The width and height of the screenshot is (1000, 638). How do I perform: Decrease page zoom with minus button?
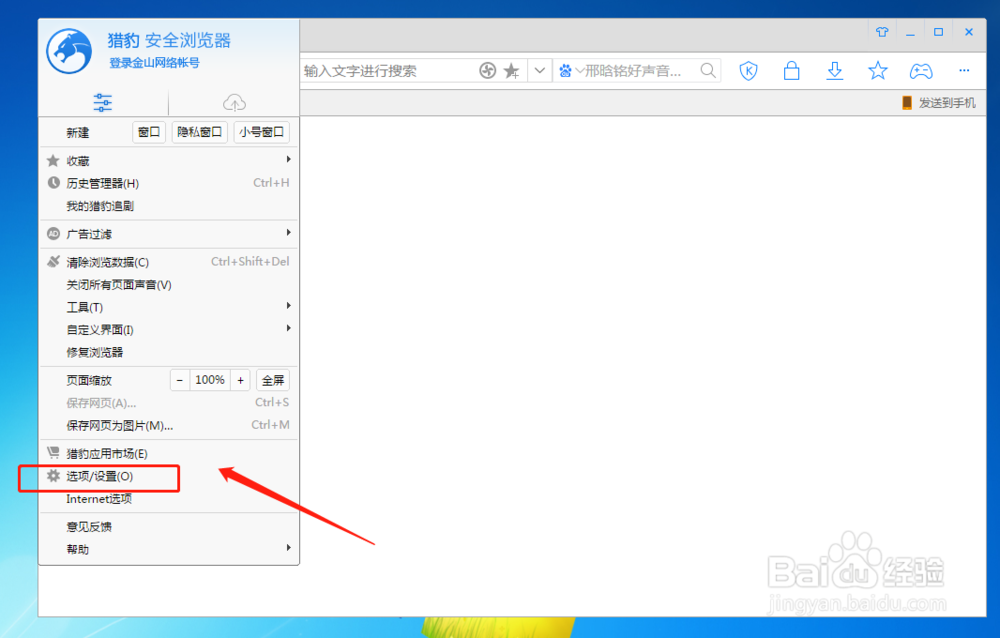pyautogui.click(x=179, y=379)
